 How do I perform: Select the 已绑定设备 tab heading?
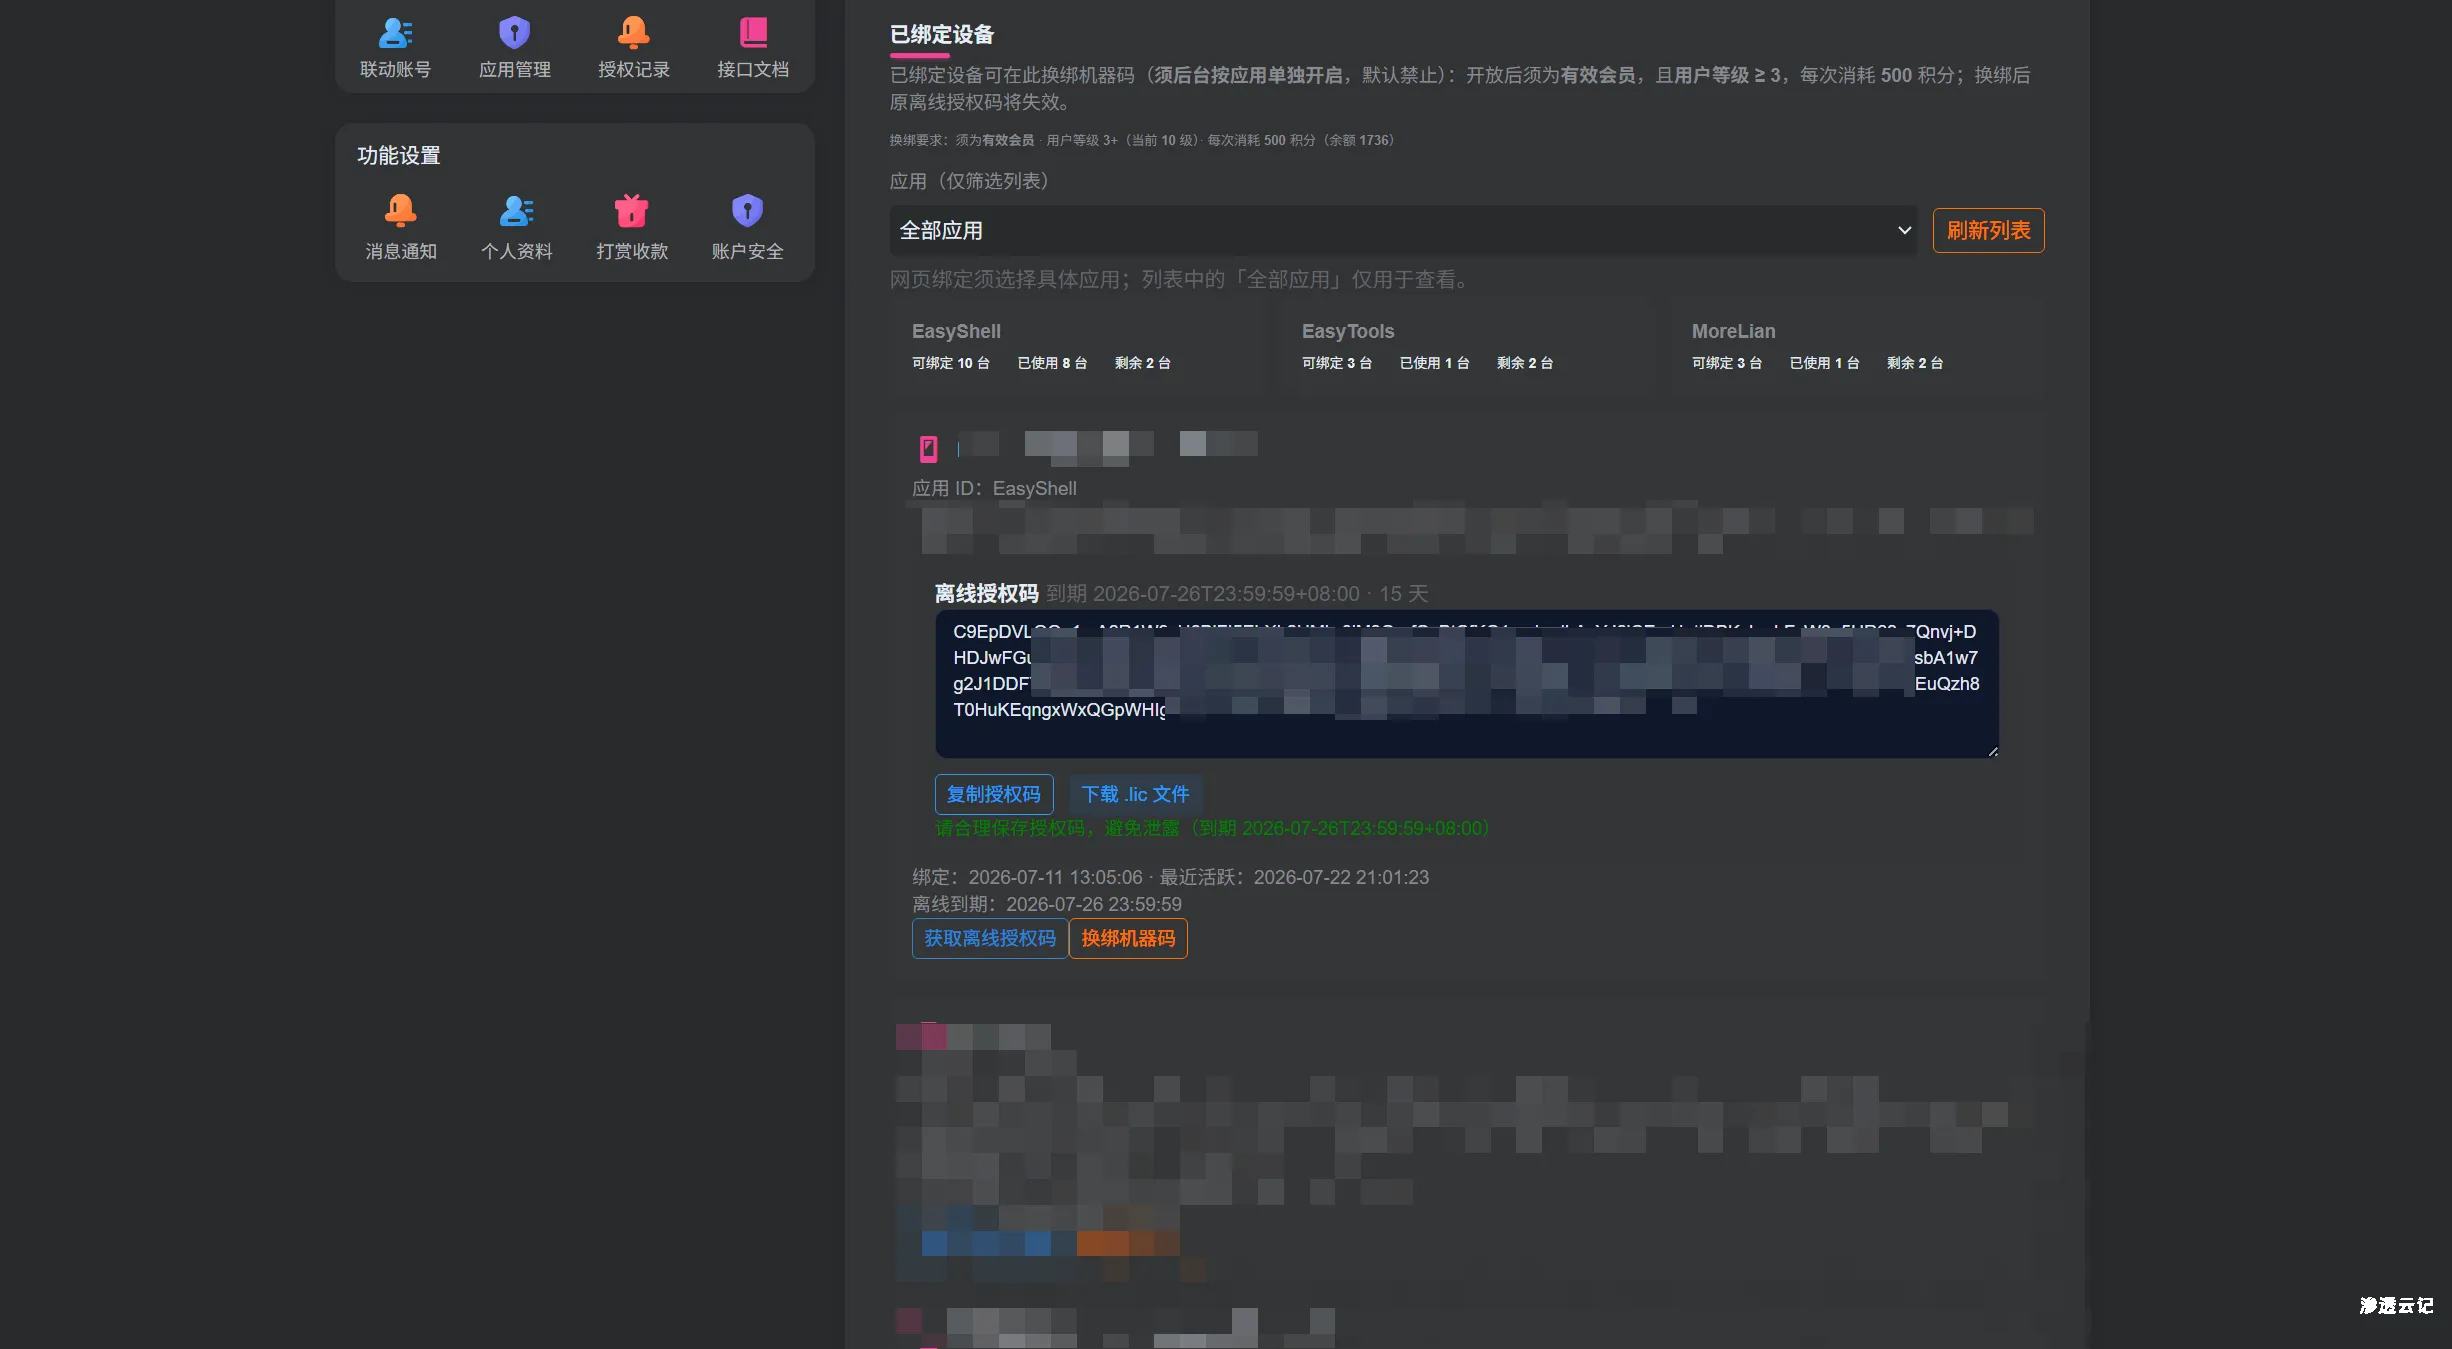coord(941,35)
